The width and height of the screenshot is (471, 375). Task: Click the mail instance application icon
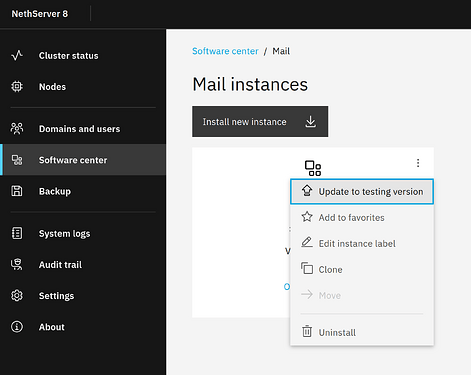[313, 168]
